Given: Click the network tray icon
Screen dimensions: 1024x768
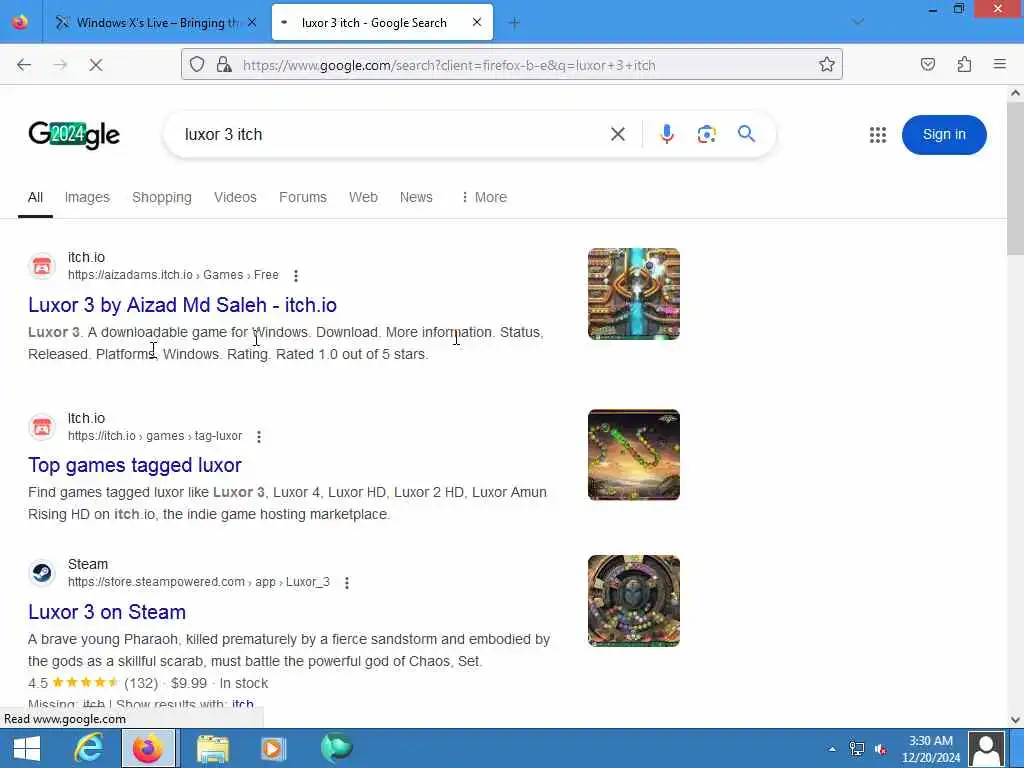Looking at the screenshot, I should (x=856, y=749).
